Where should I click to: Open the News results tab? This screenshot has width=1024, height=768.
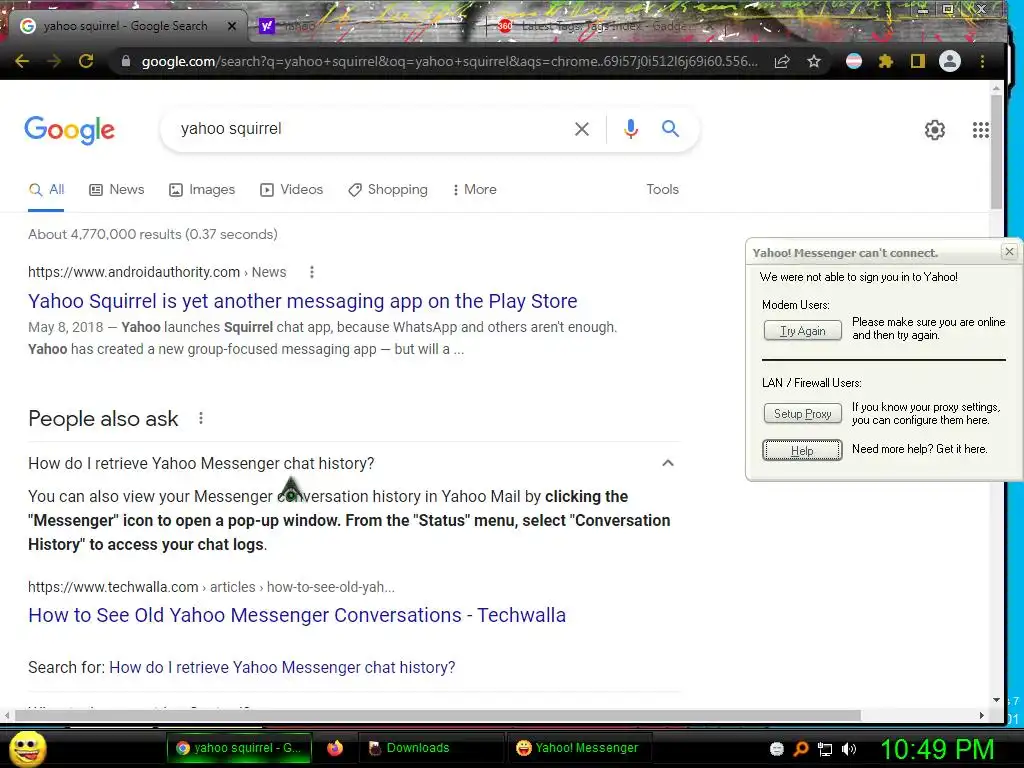pyautogui.click(x=117, y=189)
